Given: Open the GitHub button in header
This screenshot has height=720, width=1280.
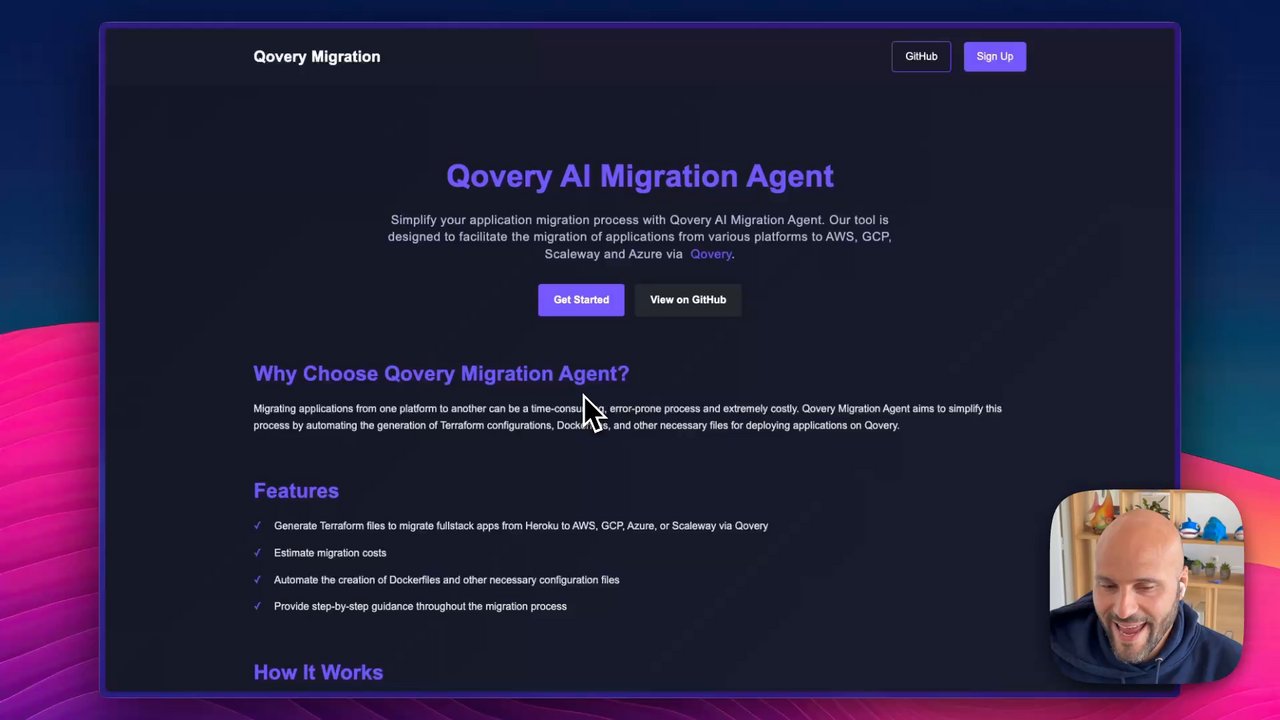Looking at the screenshot, I should (x=921, y=57).
